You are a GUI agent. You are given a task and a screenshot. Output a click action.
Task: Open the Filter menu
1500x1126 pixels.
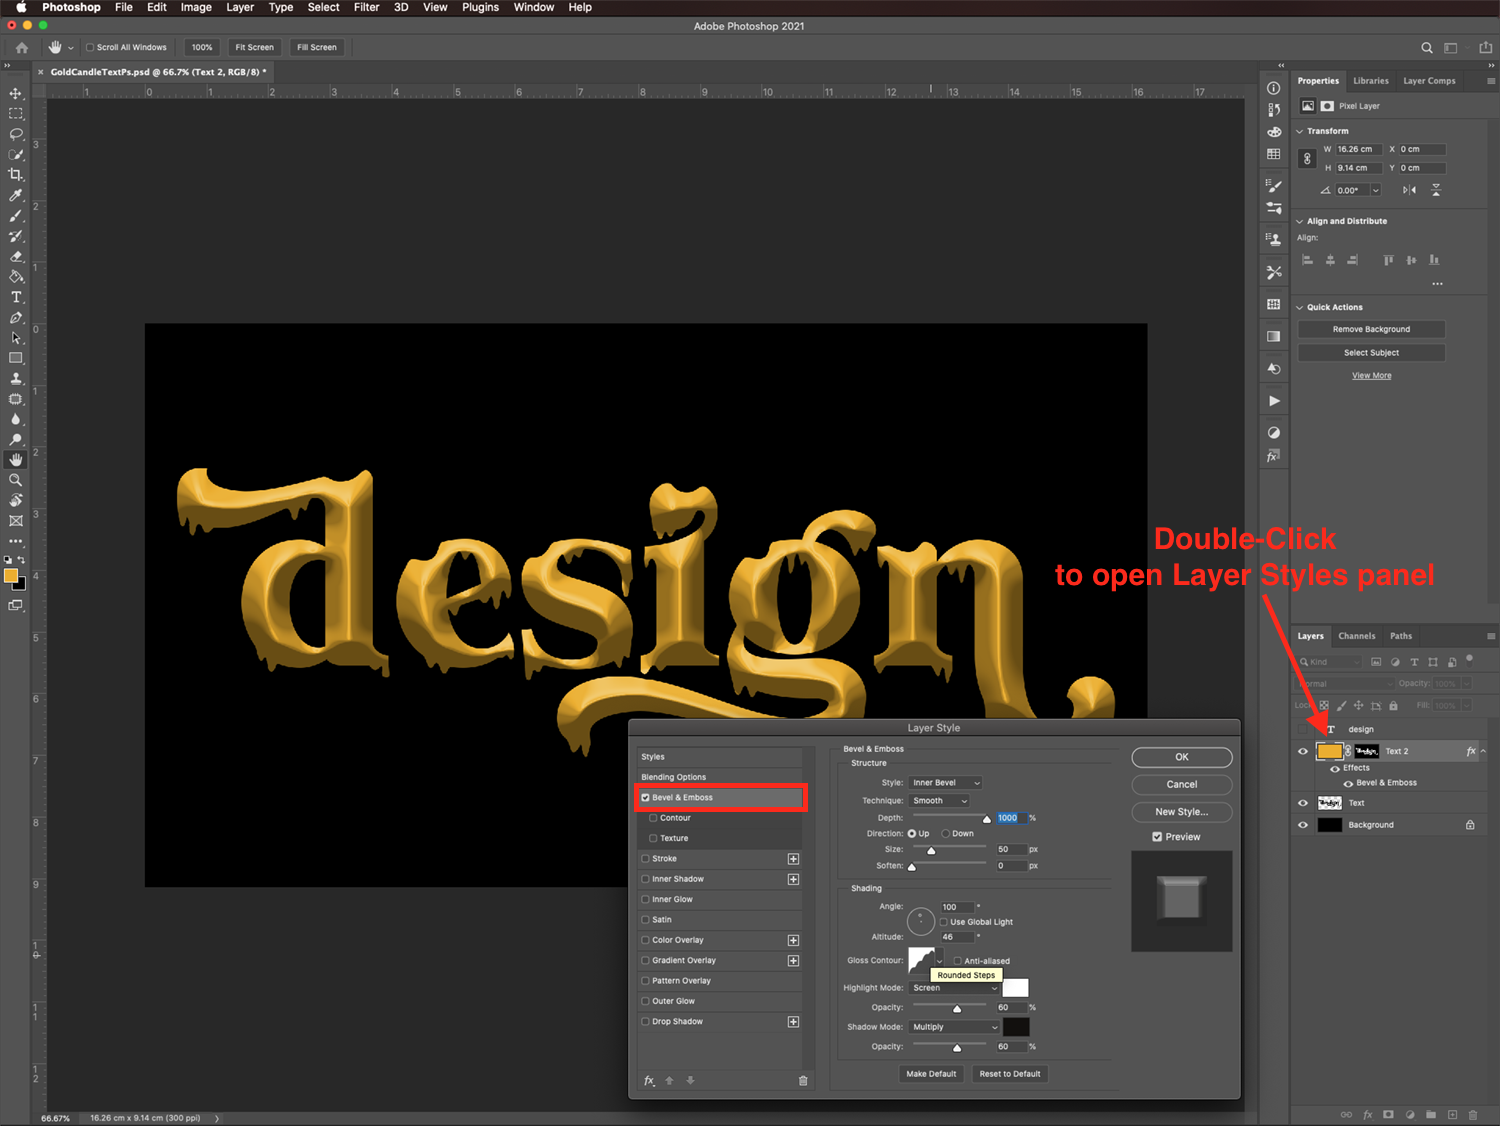point(367,7)
